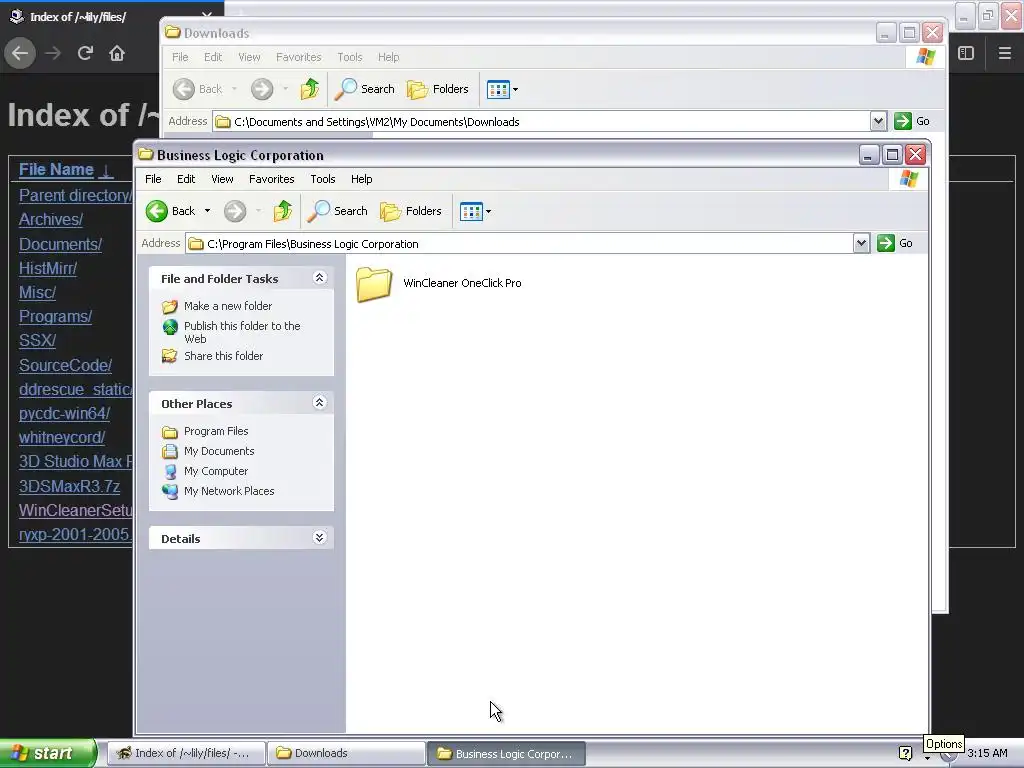Open whitneycord/ directory link
This screenshot has width=1024, height=768.
click(62, 438)
